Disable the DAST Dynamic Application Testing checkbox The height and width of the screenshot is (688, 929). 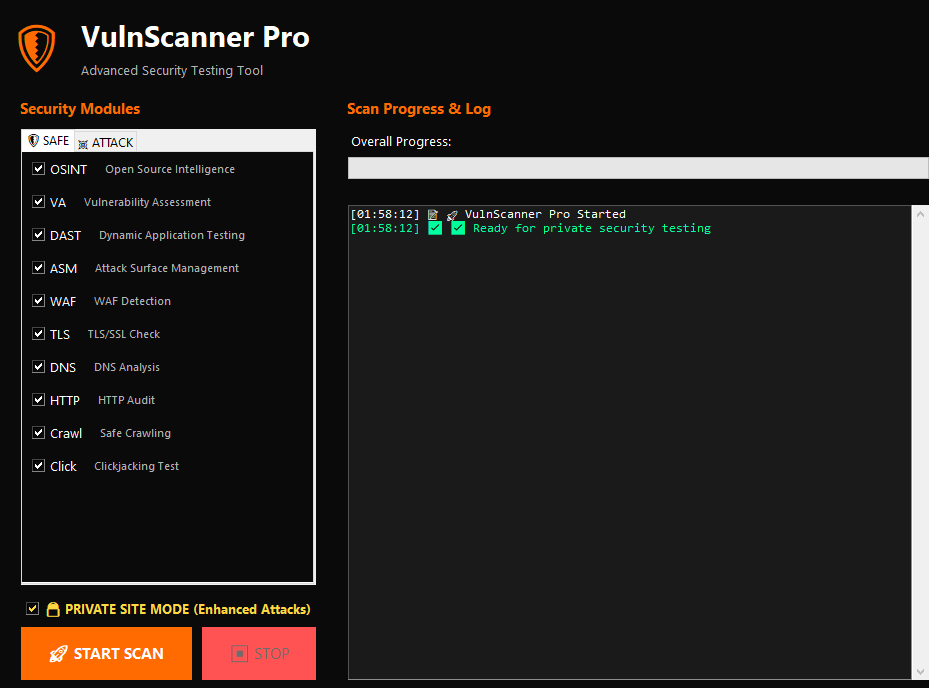39,235
